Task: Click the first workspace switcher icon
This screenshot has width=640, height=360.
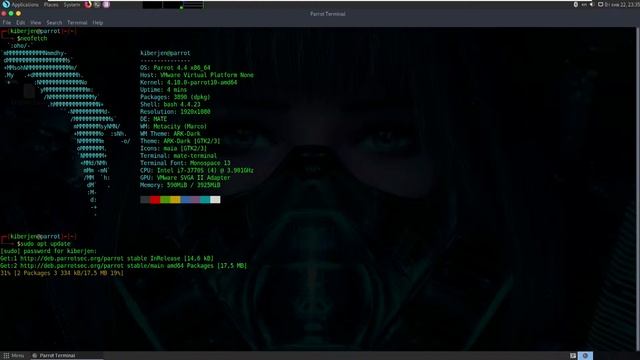Action: 573,356
